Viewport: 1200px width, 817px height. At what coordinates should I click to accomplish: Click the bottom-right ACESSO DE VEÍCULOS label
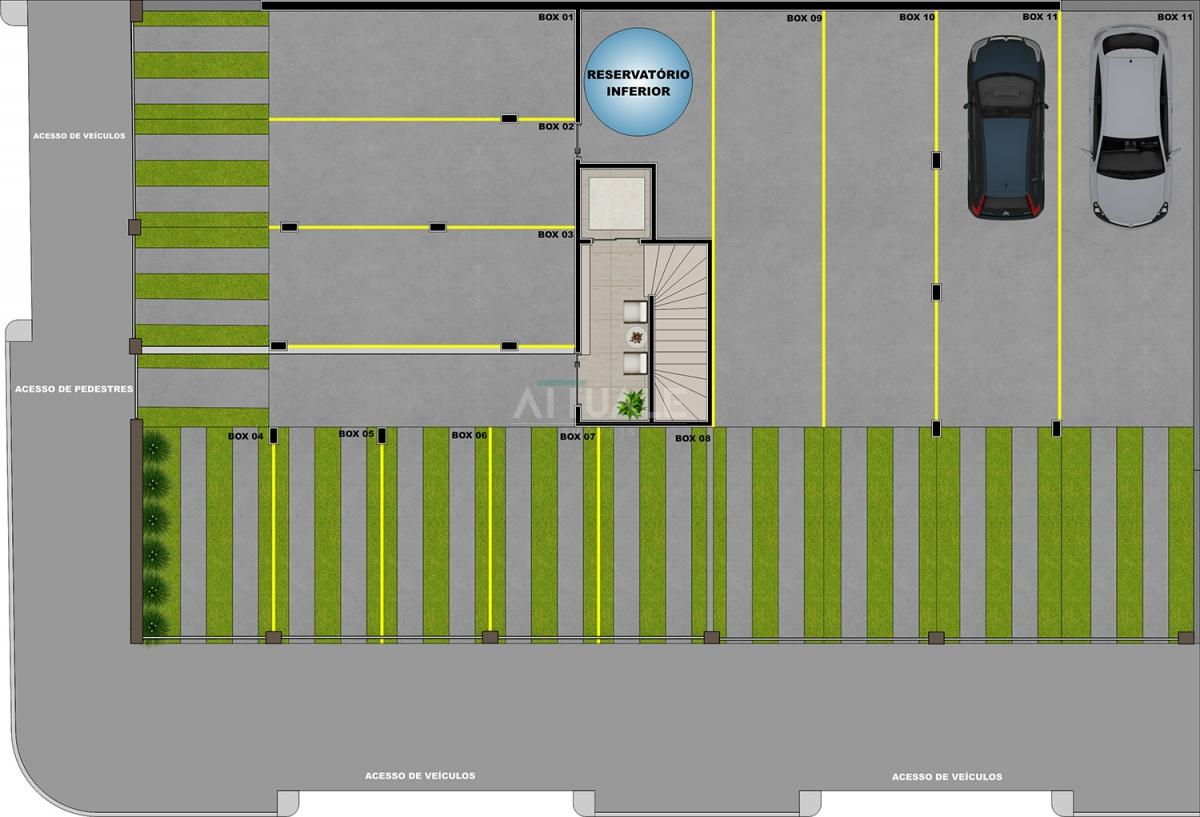[946, 777]
